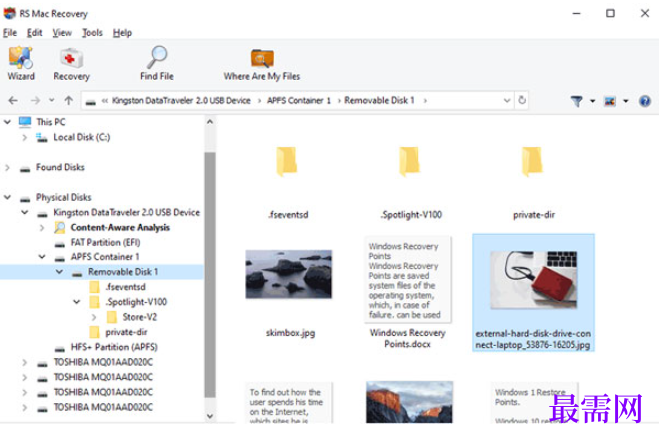Click the tree panel scrollbar thumb

point(210,274)
